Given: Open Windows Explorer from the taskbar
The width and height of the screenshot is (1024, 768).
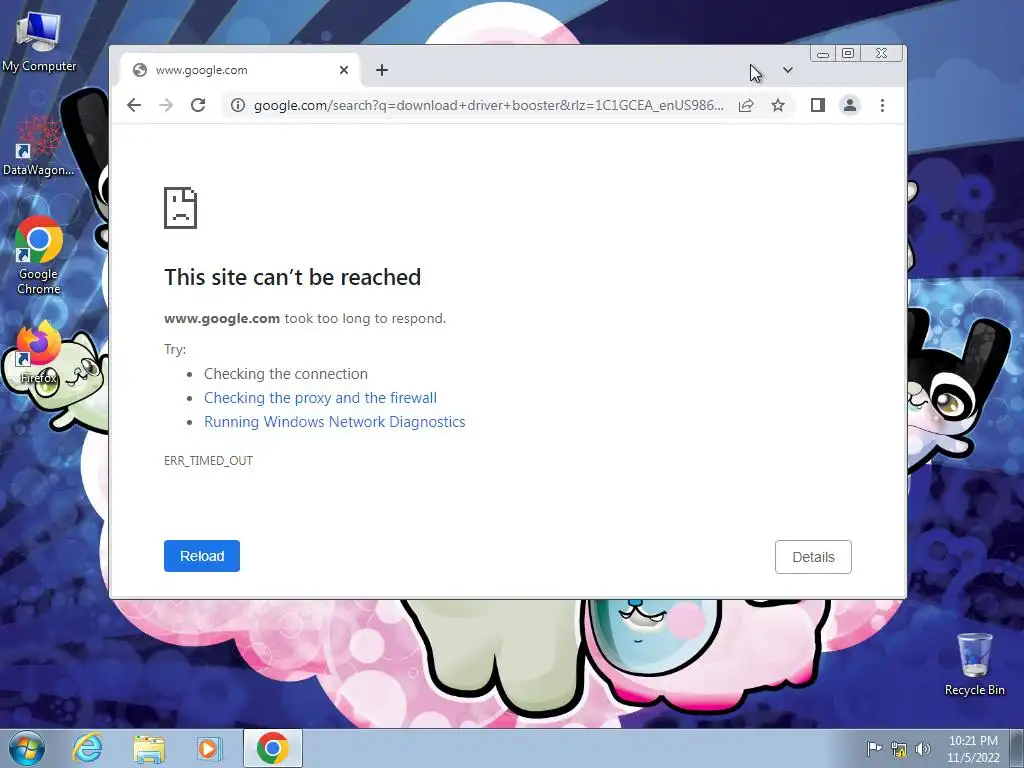Looking at the screenshot, I should pos(149,748).
